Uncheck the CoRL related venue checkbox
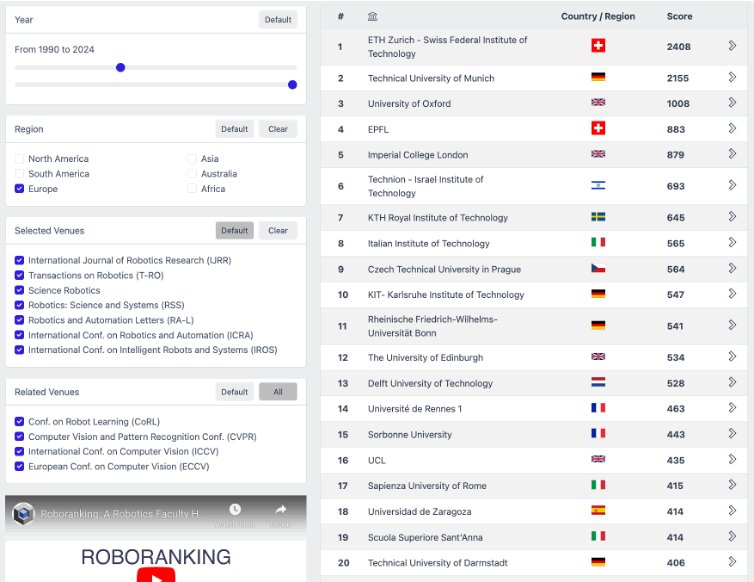Image resolution: width=754 pixels, height=582 pixels. [19, 421]
